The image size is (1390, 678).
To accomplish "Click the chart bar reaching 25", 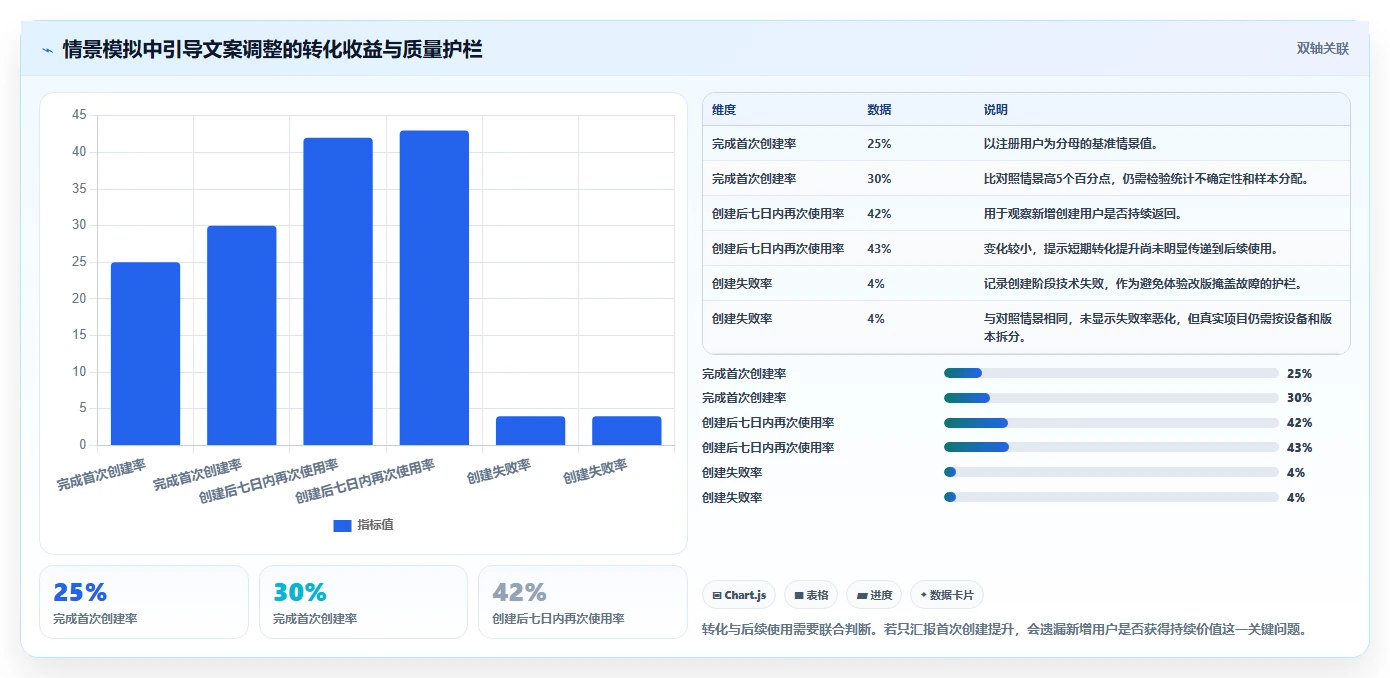I will (145, 353).
